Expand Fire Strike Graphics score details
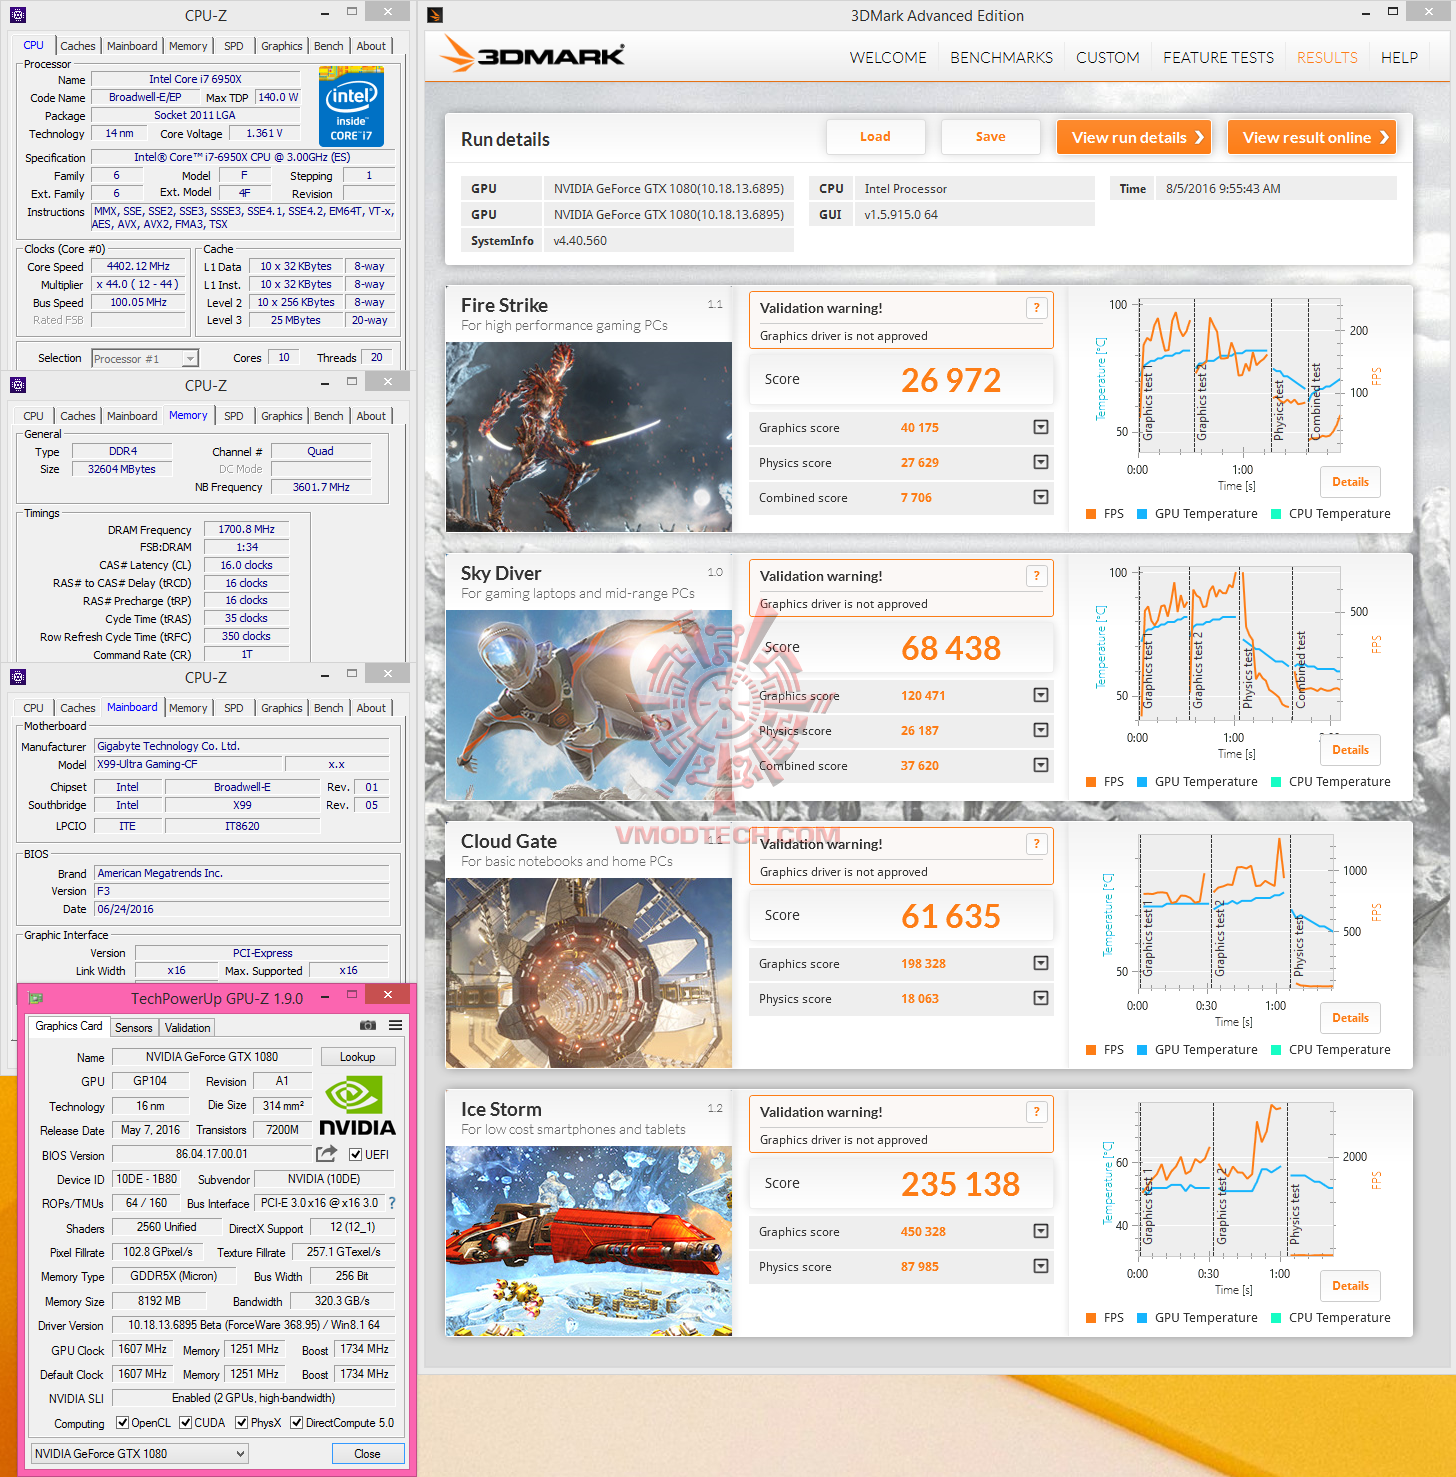1456x1477 pixels. [1041, 427]
